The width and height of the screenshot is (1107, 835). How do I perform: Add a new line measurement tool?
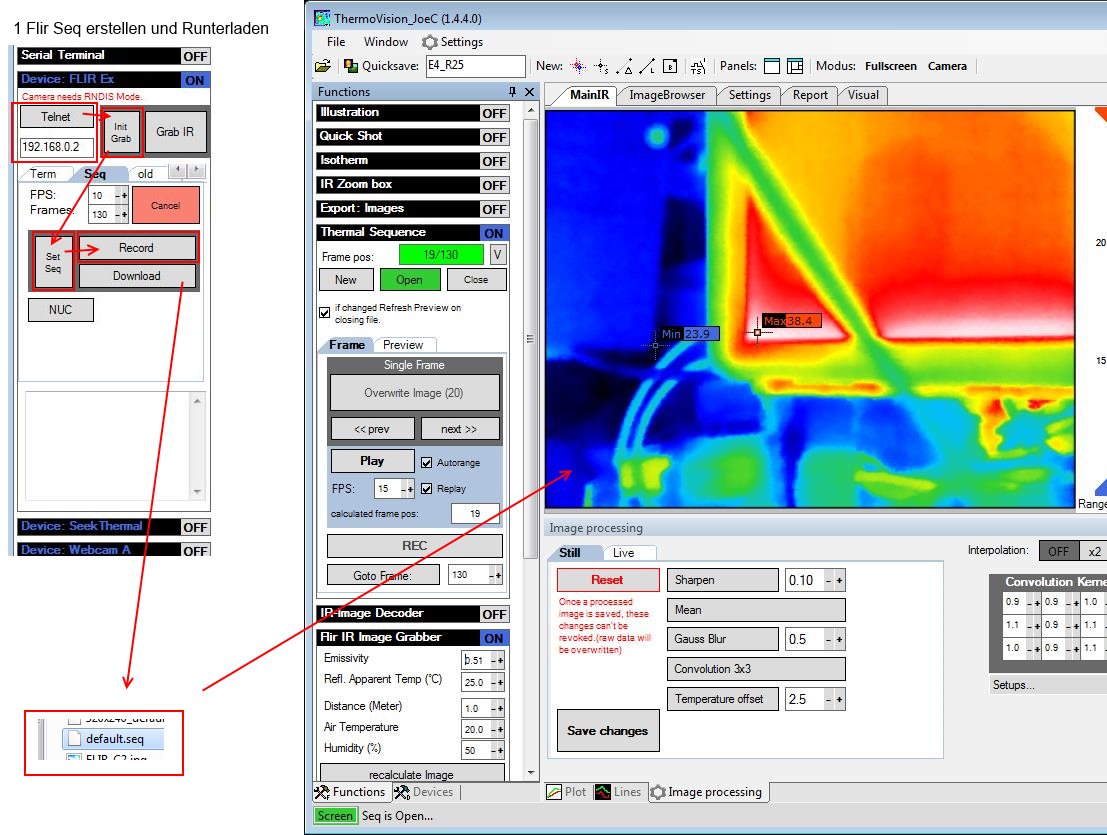click(x=648, y=67)
